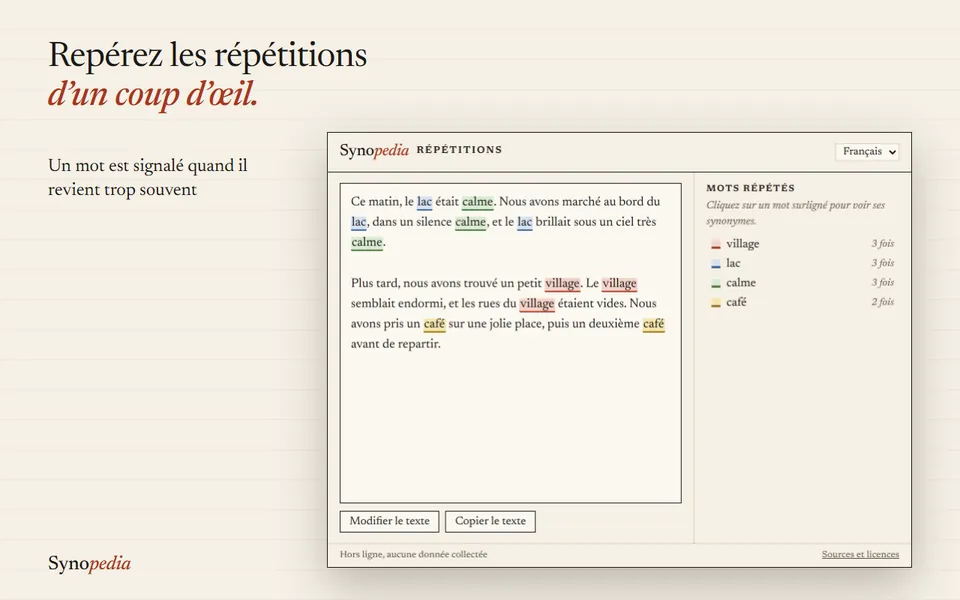960x600 pixels.
Task: Click the Synopedia logo in app header
Action: pyautogui.click(x=374, y=151)
